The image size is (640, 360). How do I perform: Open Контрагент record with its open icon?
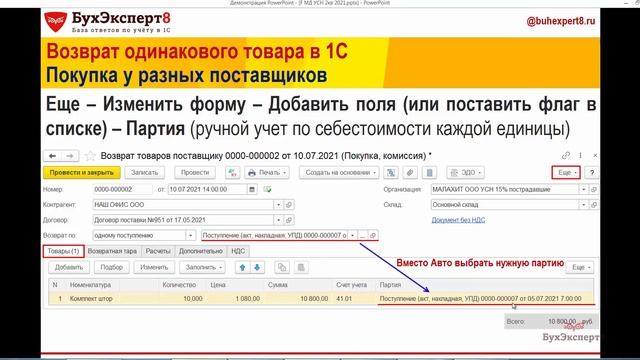pyautogui.click(x=289, y=204)
